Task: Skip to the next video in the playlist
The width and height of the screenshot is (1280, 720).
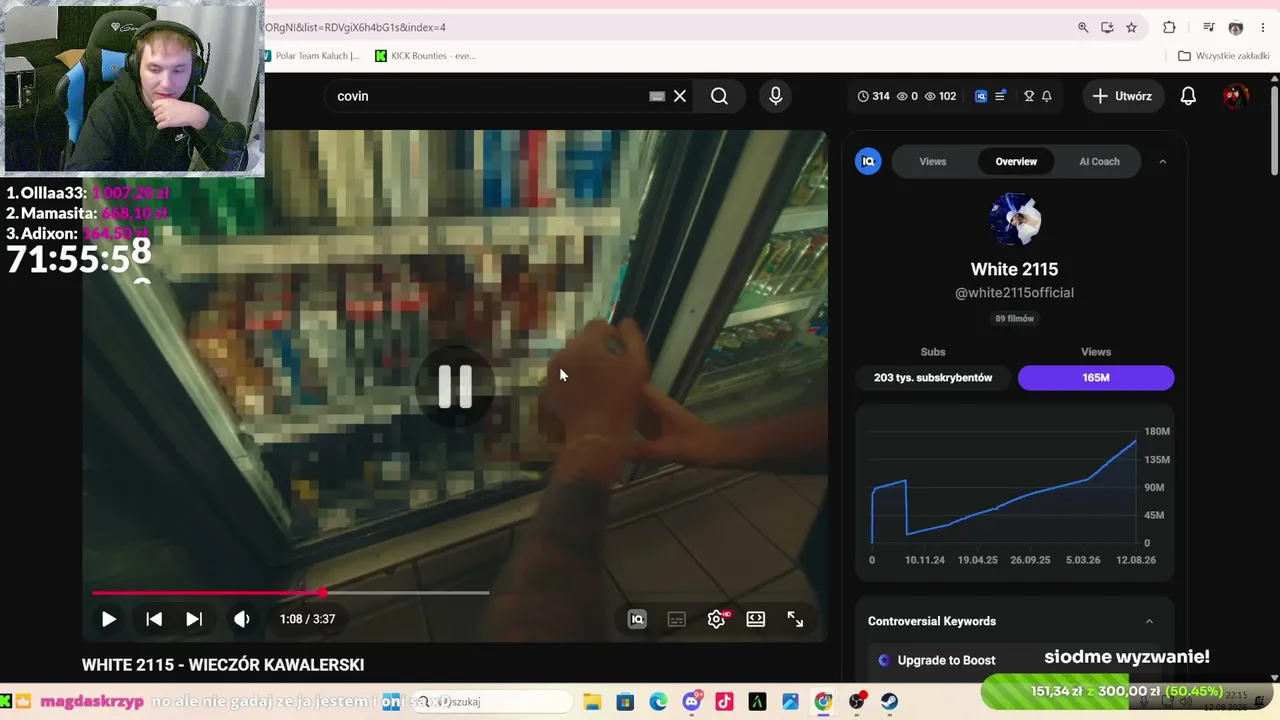Action: (194, 619)
